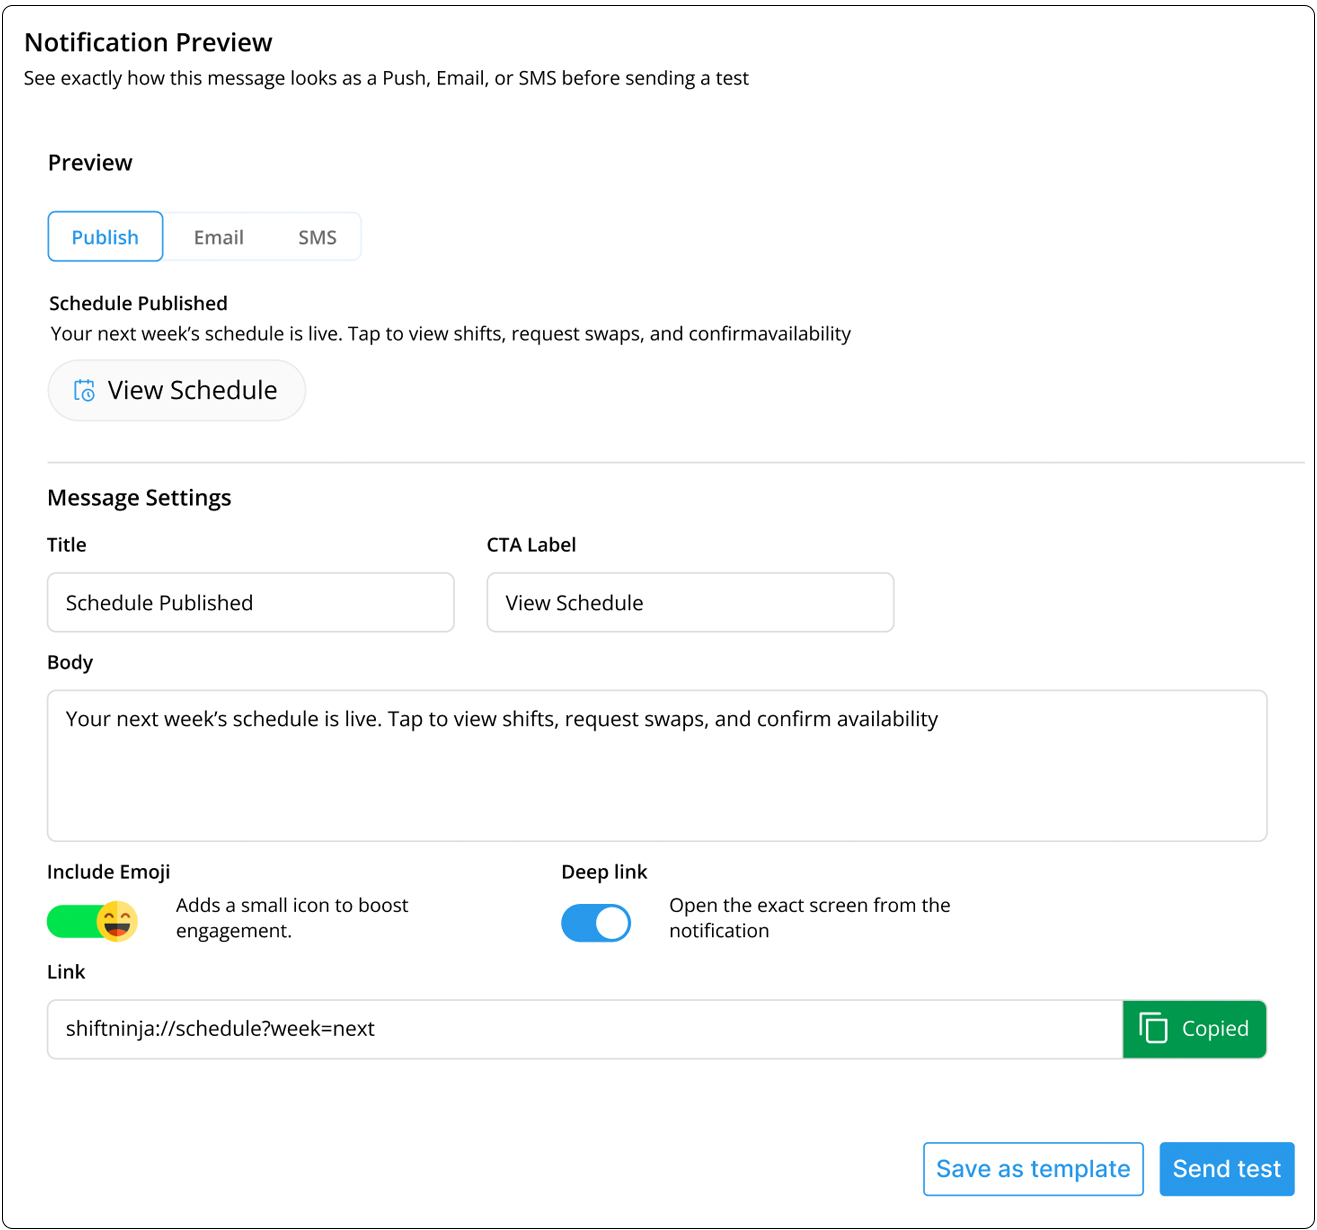
Task: Switch to the Email preview tab
Action: coord(218,237)
